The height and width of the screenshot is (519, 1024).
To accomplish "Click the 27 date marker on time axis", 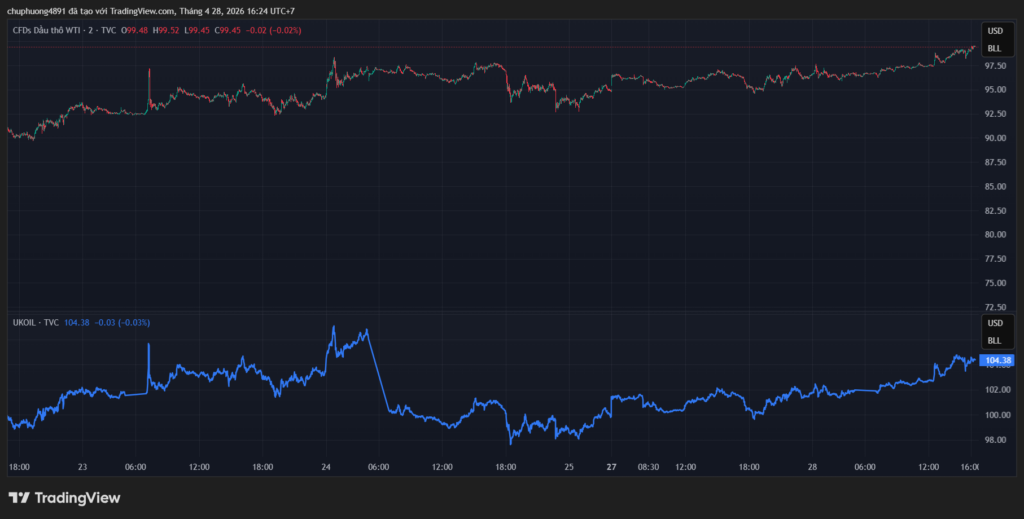I will (612, 467).
